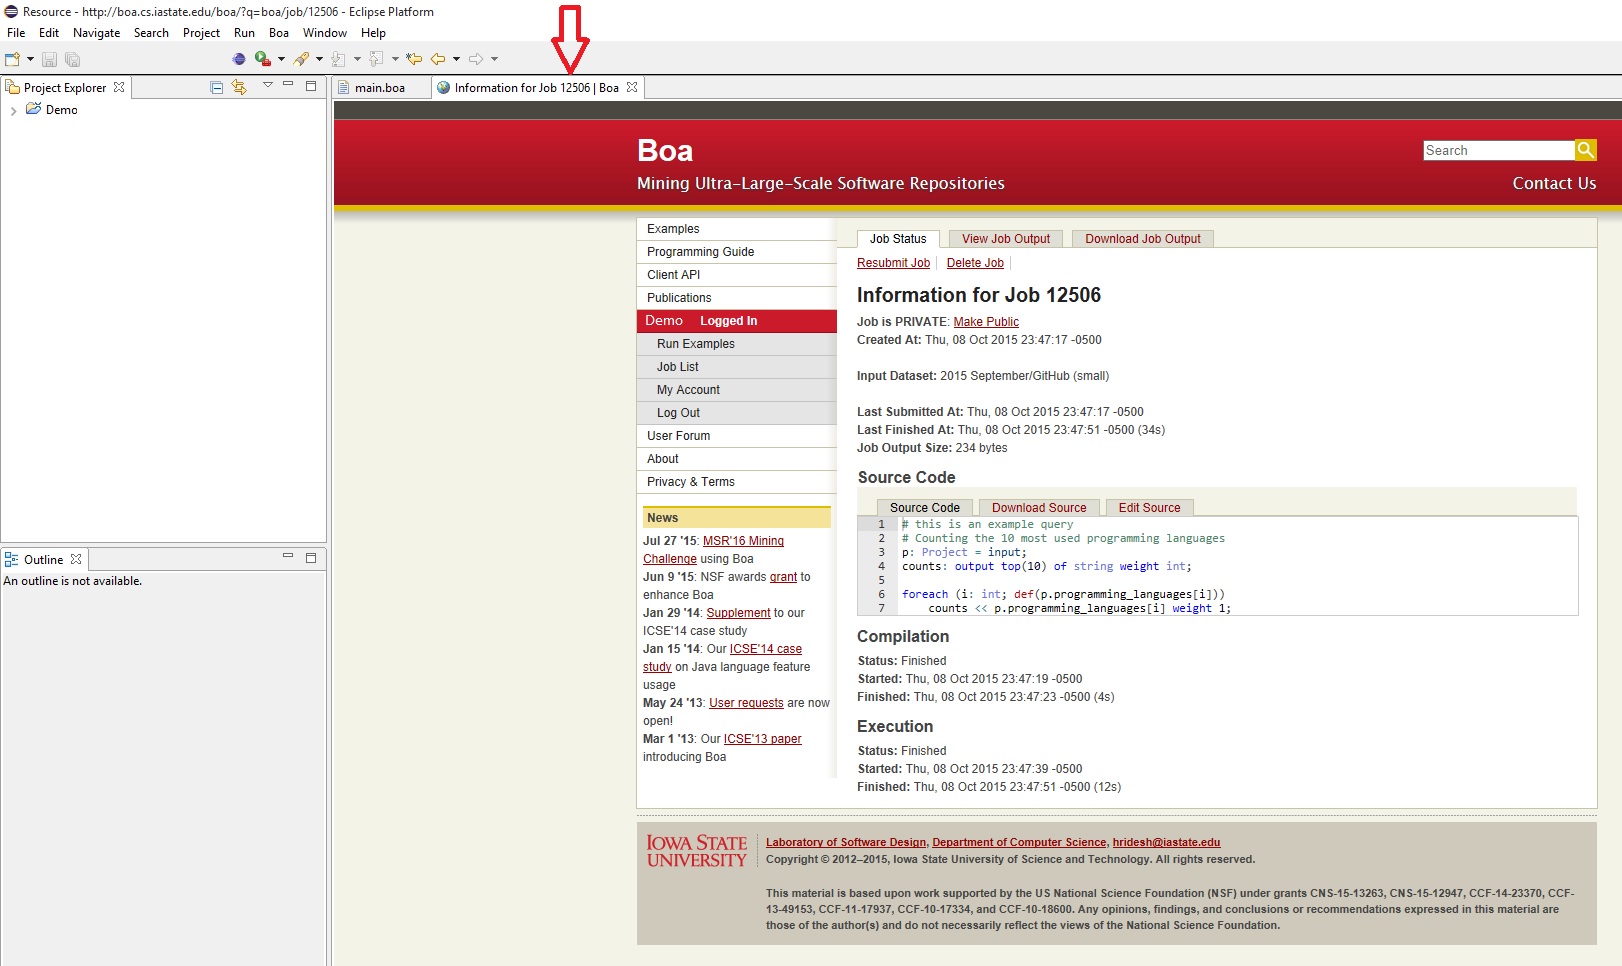Open the Project Explorer View Menu dropdown
The width and height of the screenshot is (1622, 966).
coord(267,86)
